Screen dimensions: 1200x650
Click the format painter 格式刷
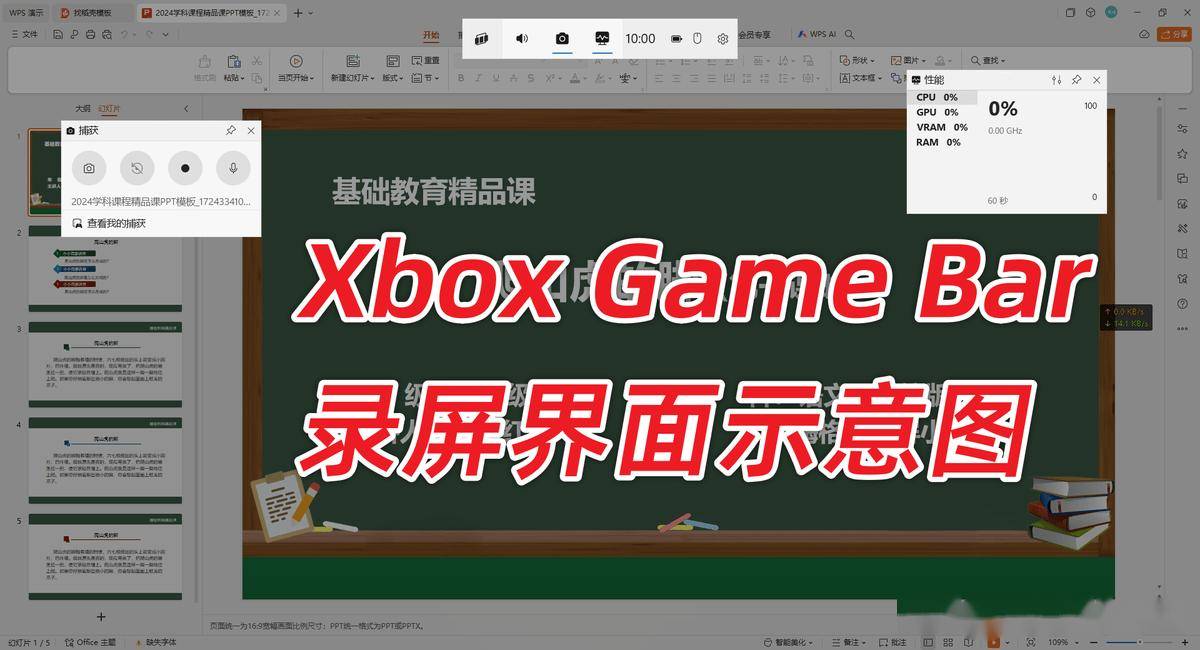pyautogui.click(x=205, y=68)
